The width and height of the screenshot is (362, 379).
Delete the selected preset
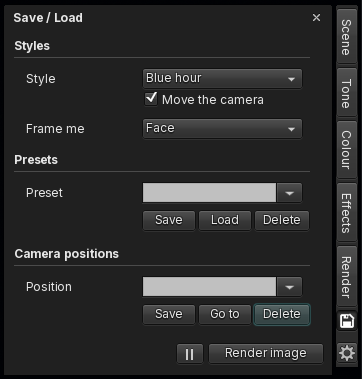[282, 220]
